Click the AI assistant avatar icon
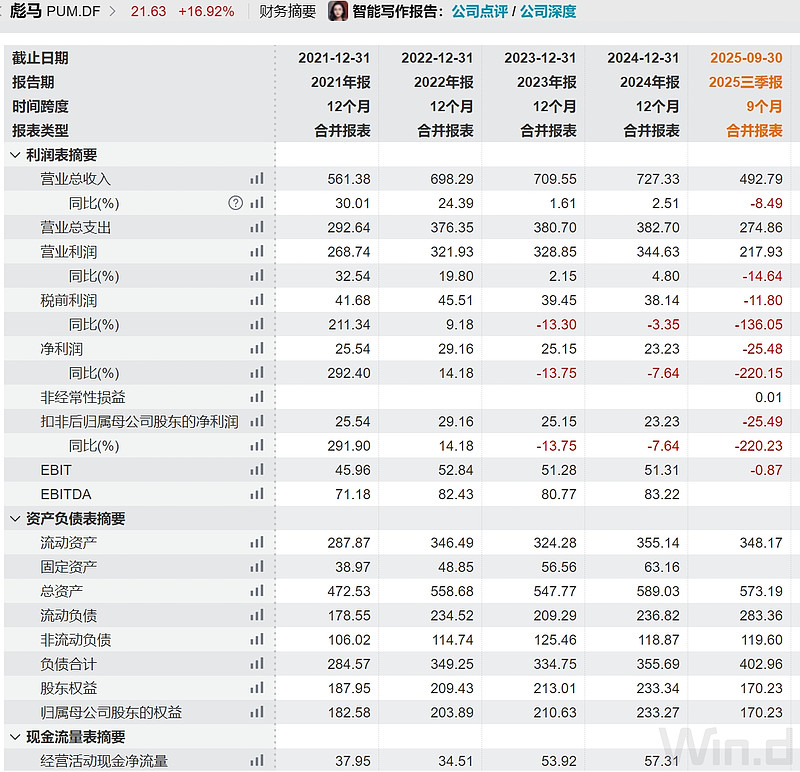Image resolution: width=800 pixels, height=772 pixels. click(338, 11)
